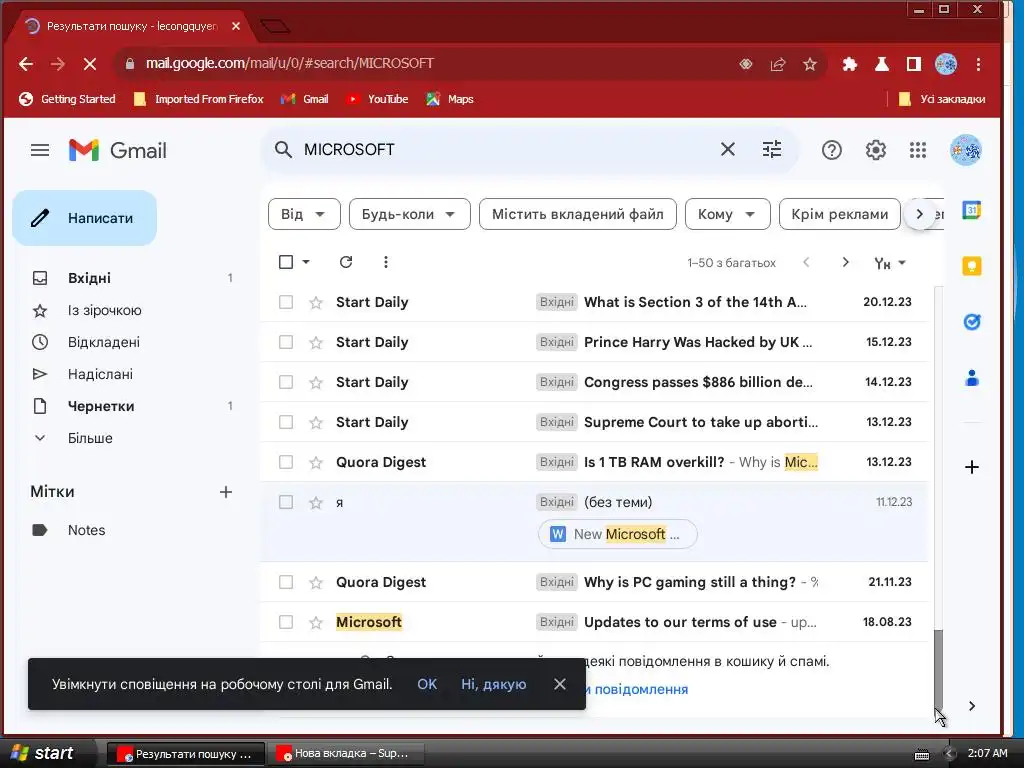The height and width of the screenshot is (768, 1024).
Task: Open the Windows start button
Action: pos(43,753)
